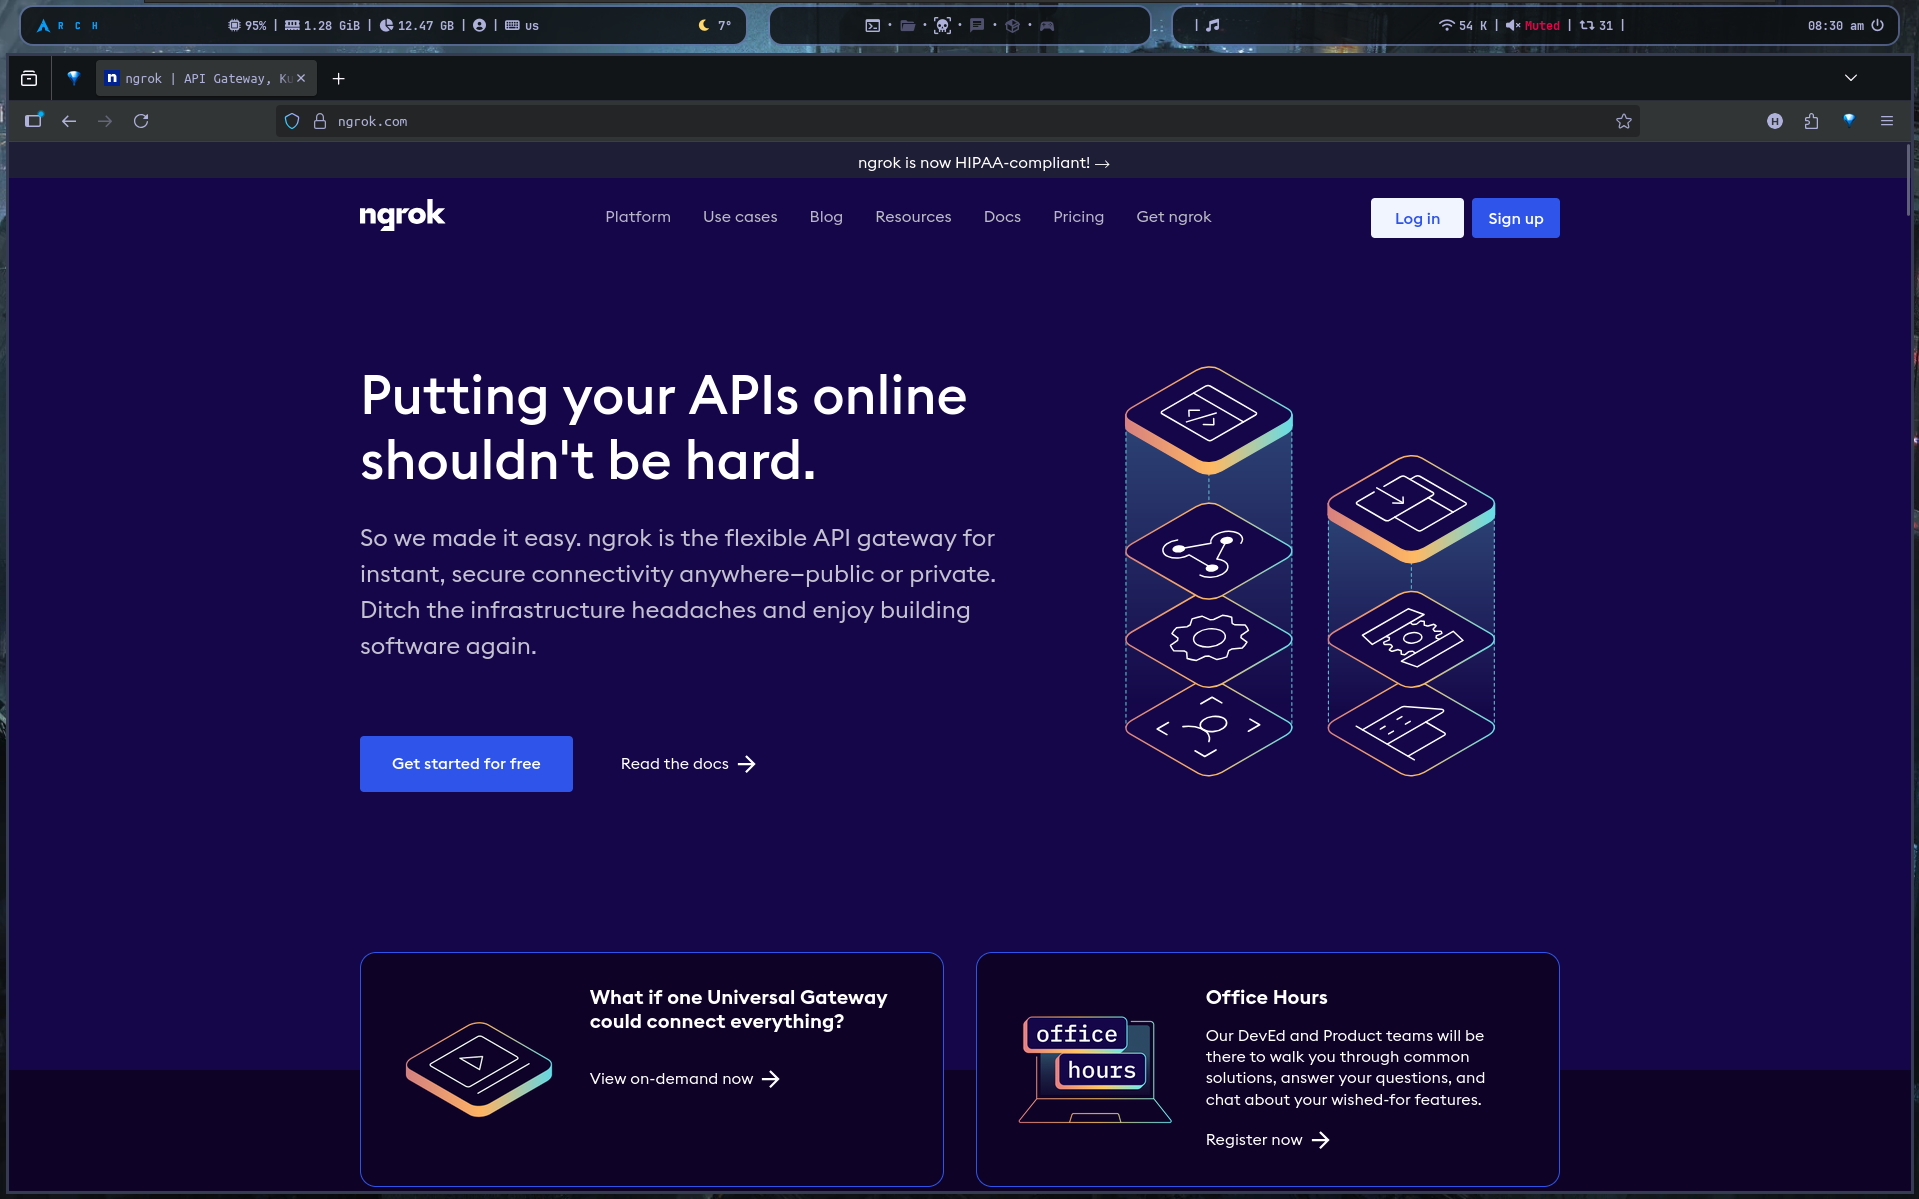Click the ngrok logo in the header
This screenshot has width=1919, height=1199.
tap(402, 215)
